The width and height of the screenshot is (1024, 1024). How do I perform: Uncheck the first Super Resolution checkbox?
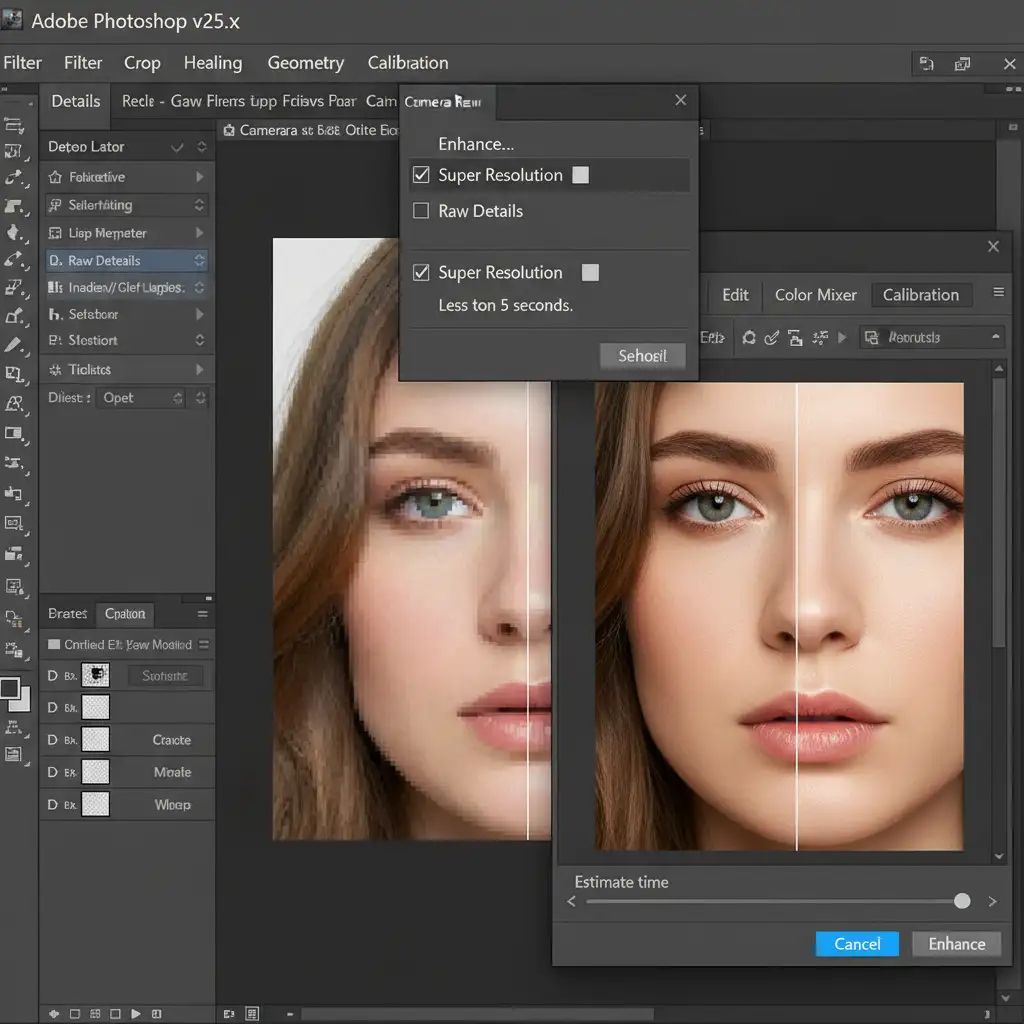(421, 175)
